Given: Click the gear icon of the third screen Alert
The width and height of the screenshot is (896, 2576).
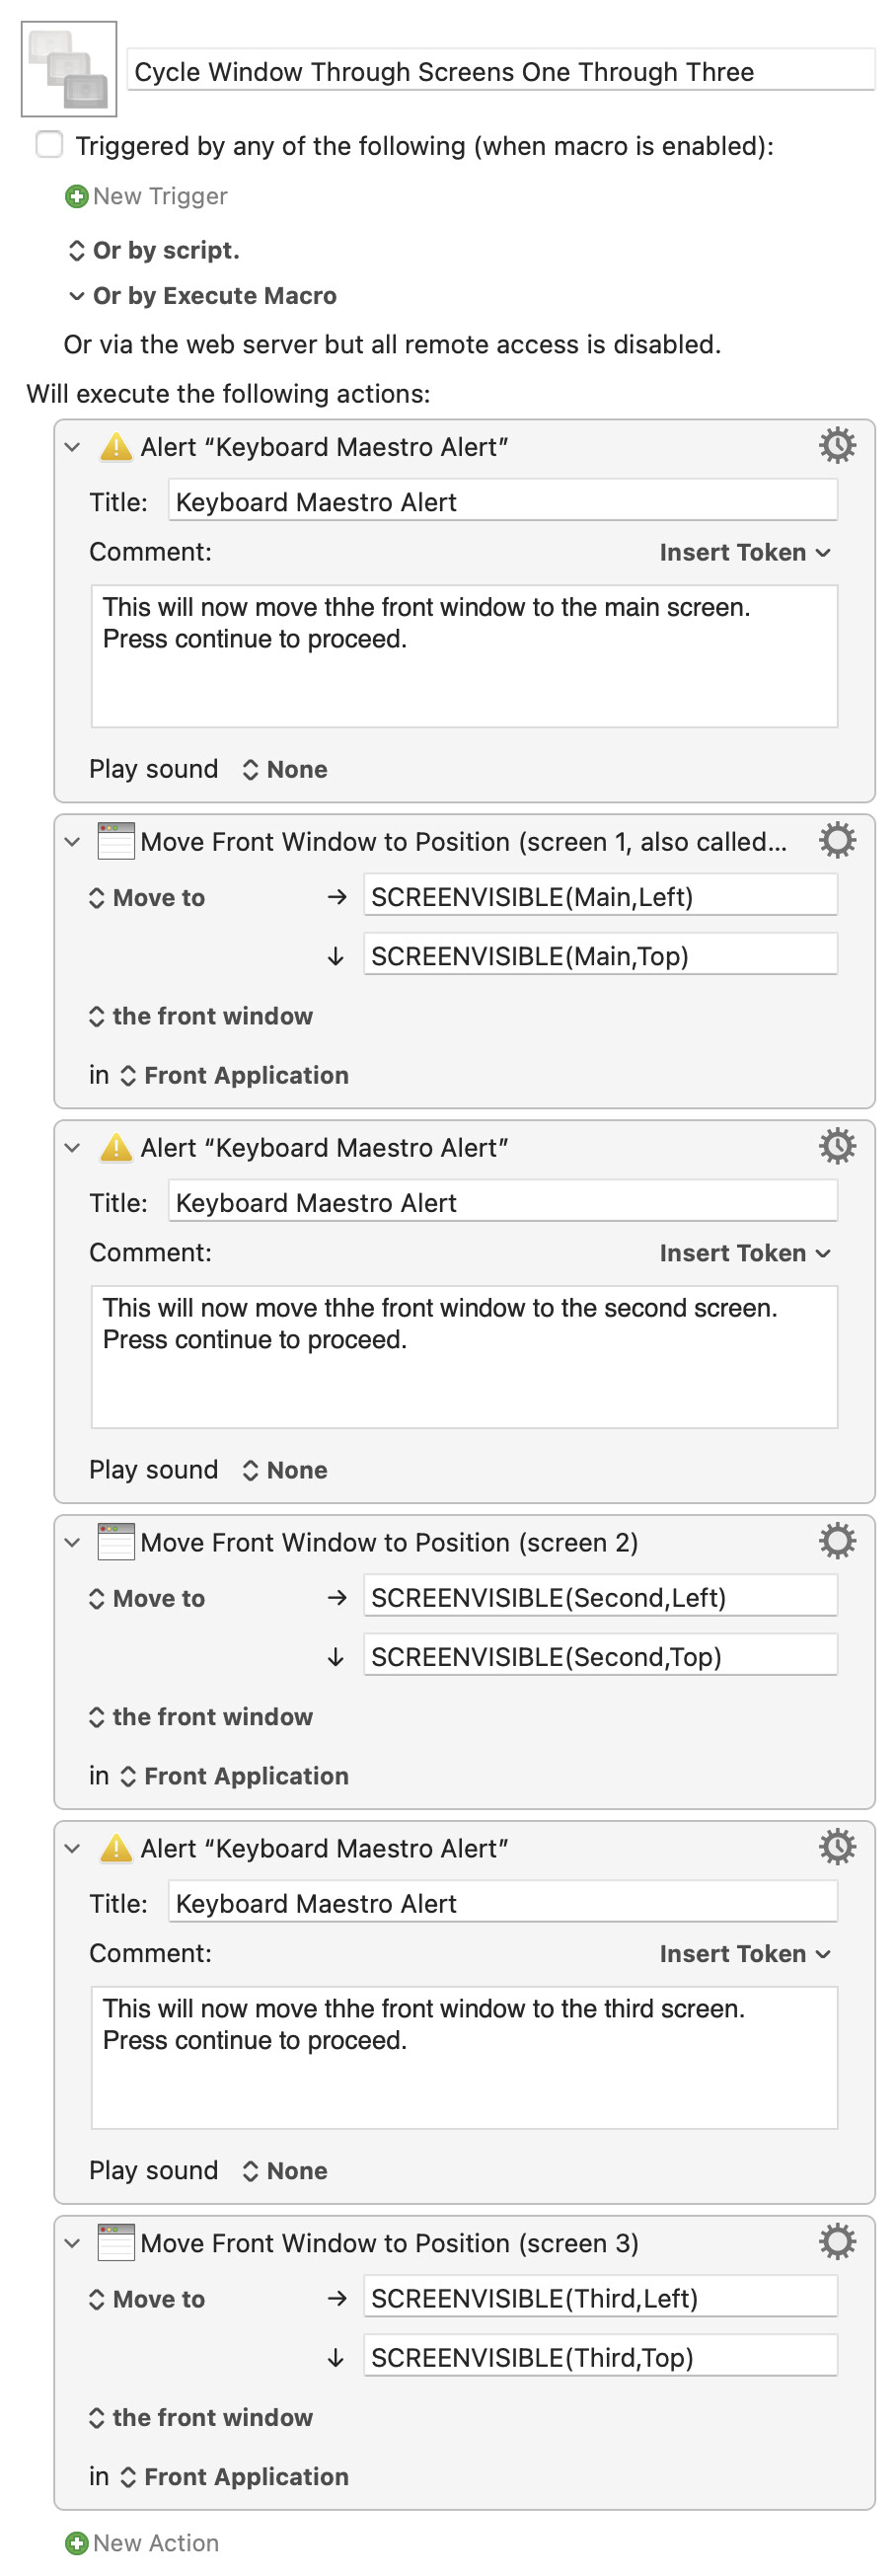Looking at the screenshot, I should click(x=837, y=1847).
